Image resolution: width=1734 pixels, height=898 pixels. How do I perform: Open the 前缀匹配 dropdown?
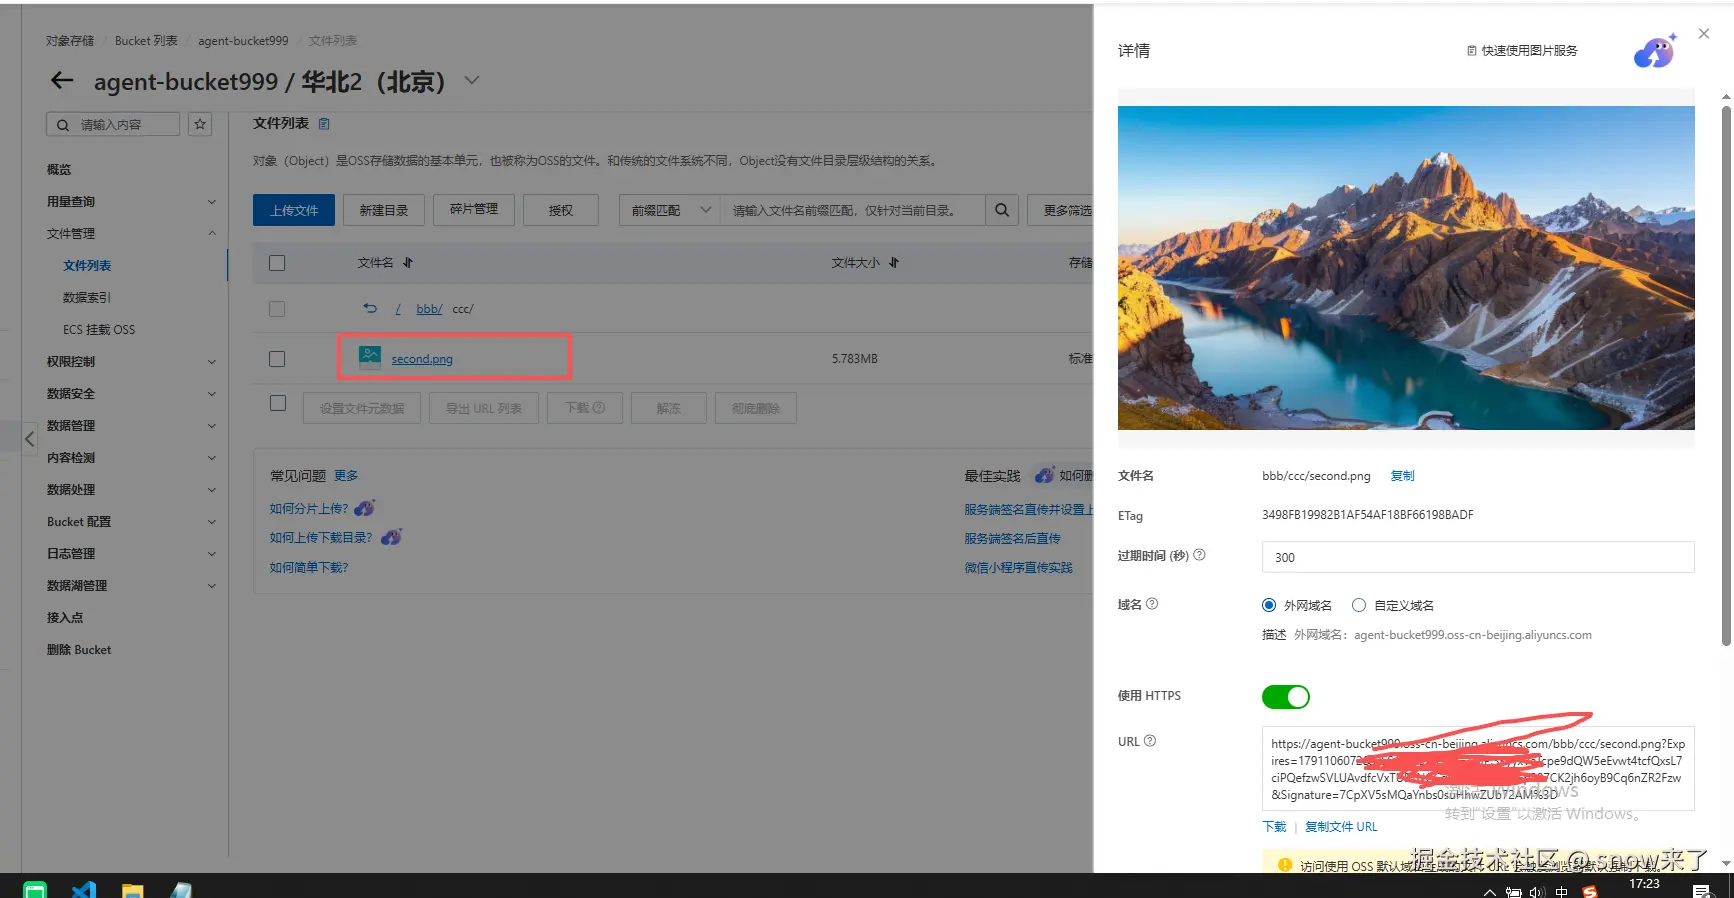tap(670, 210)
